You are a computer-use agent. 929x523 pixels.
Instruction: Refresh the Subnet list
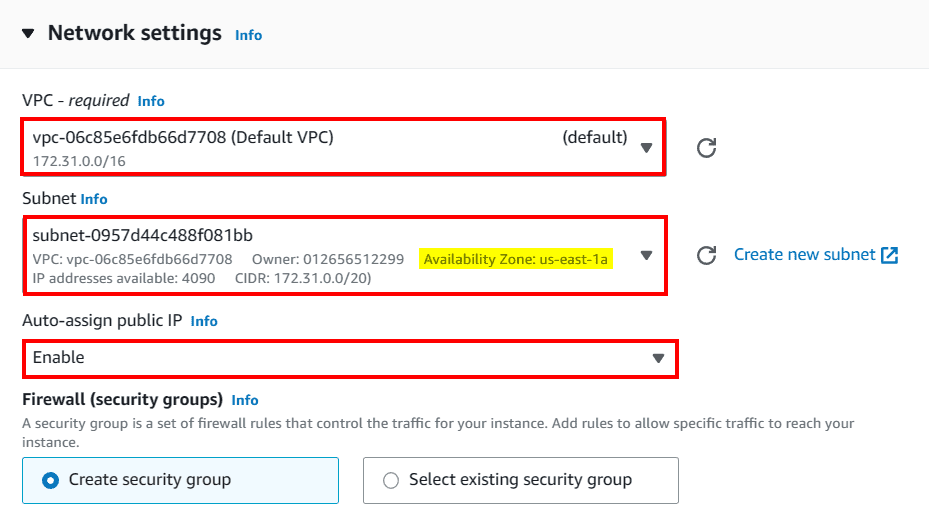(x=706, y=255)
